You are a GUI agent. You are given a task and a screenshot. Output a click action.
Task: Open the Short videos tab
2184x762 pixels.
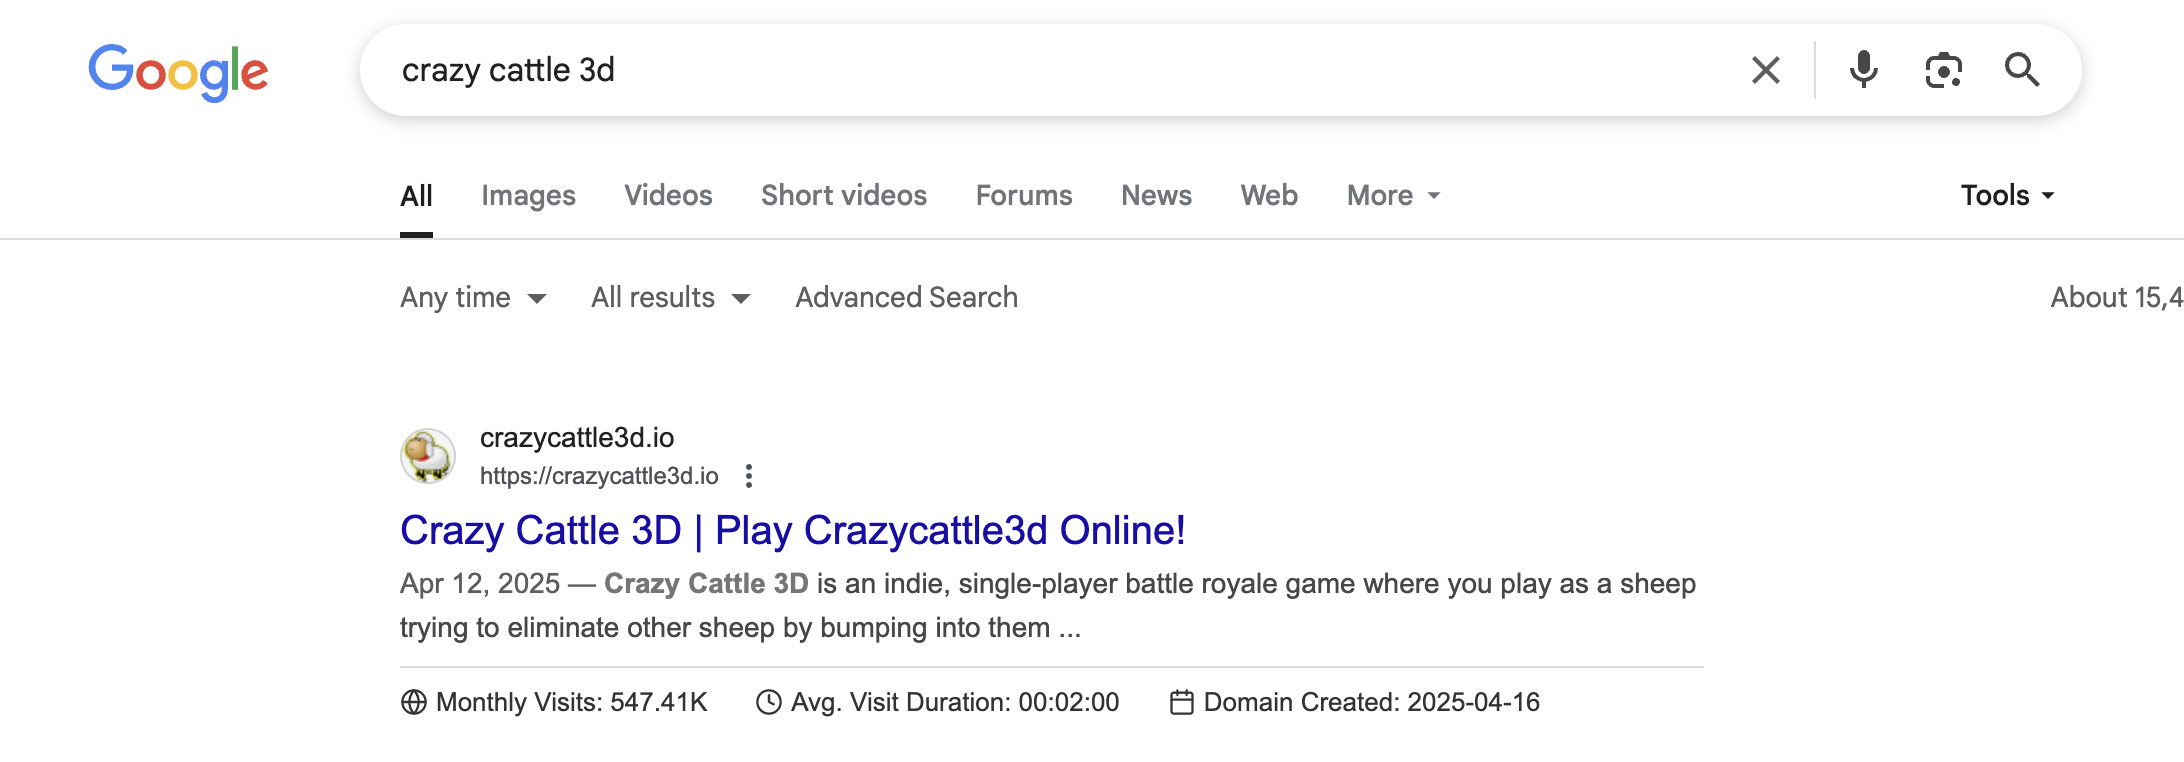tap(844, 196)
